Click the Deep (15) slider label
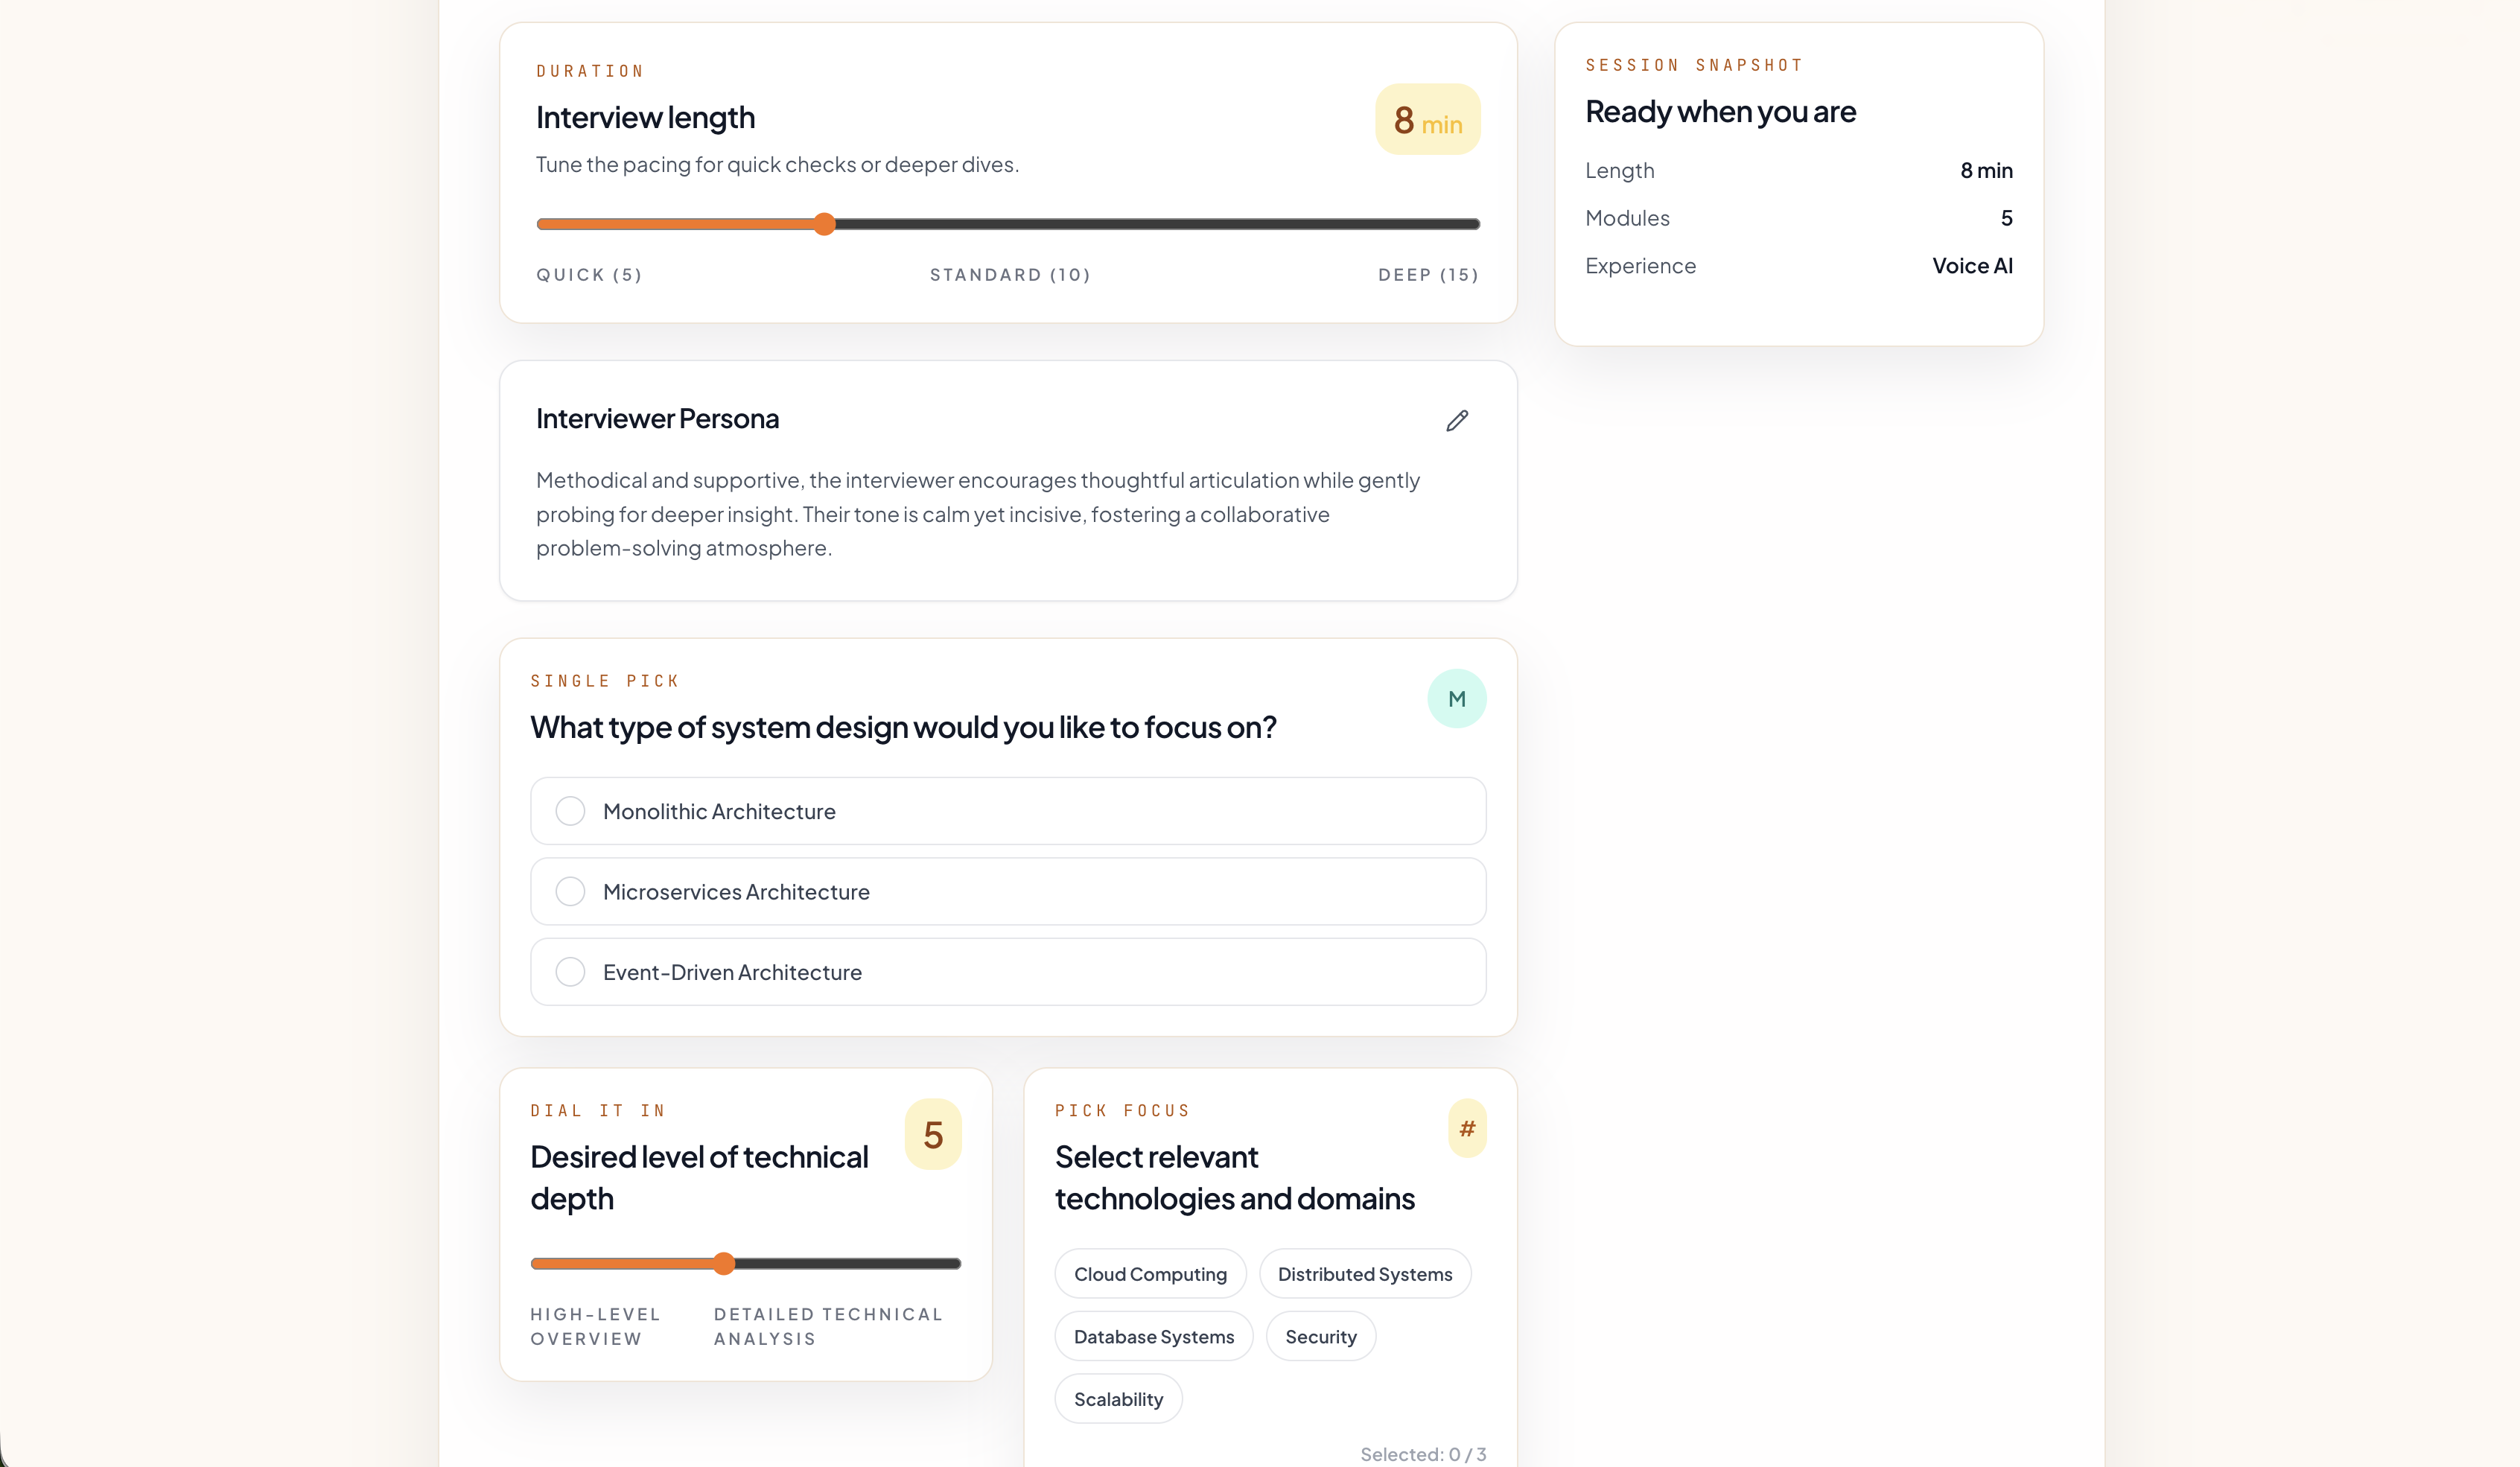The width and height of the screenshot is (2520, 1467). (x=1427, y=275)
